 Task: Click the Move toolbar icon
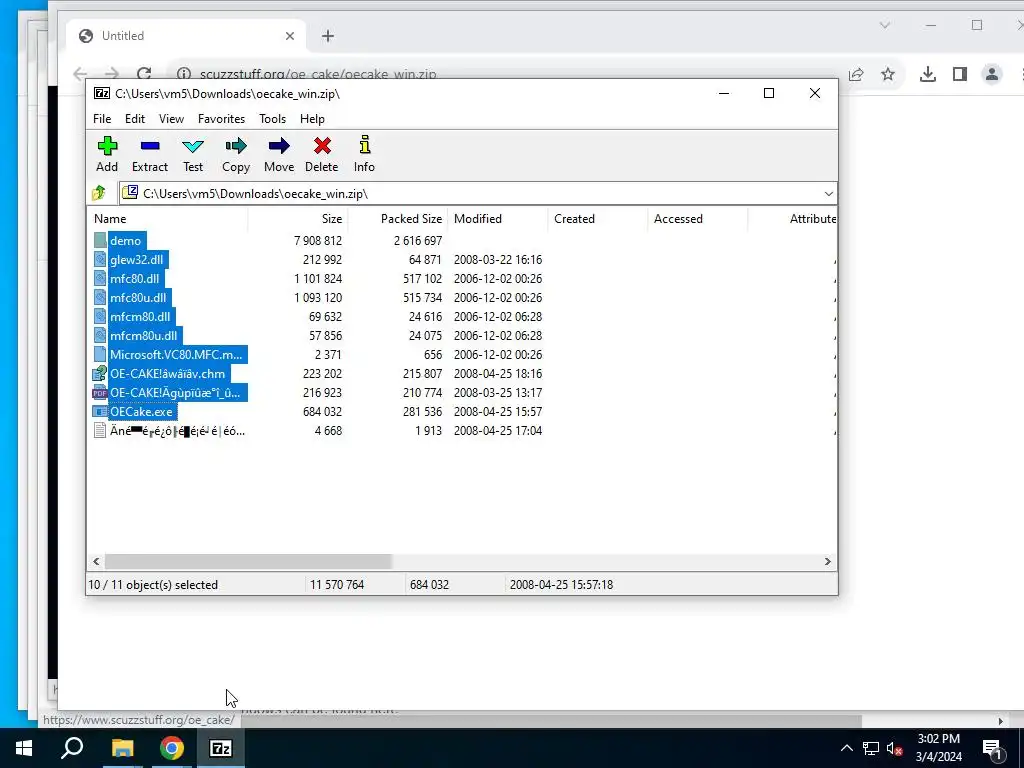pyautogui.click(x=279, y=146)
